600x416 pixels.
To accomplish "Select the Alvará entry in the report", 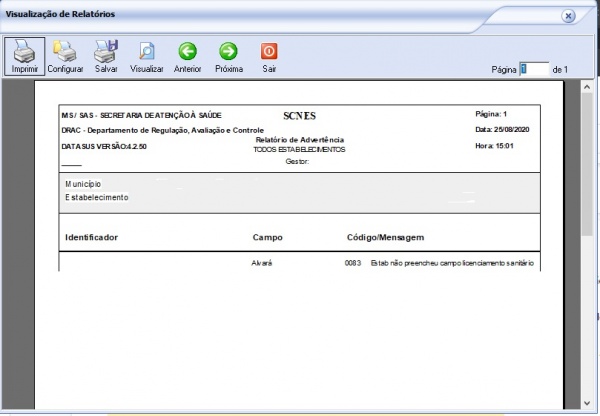I will pos(262,263).
